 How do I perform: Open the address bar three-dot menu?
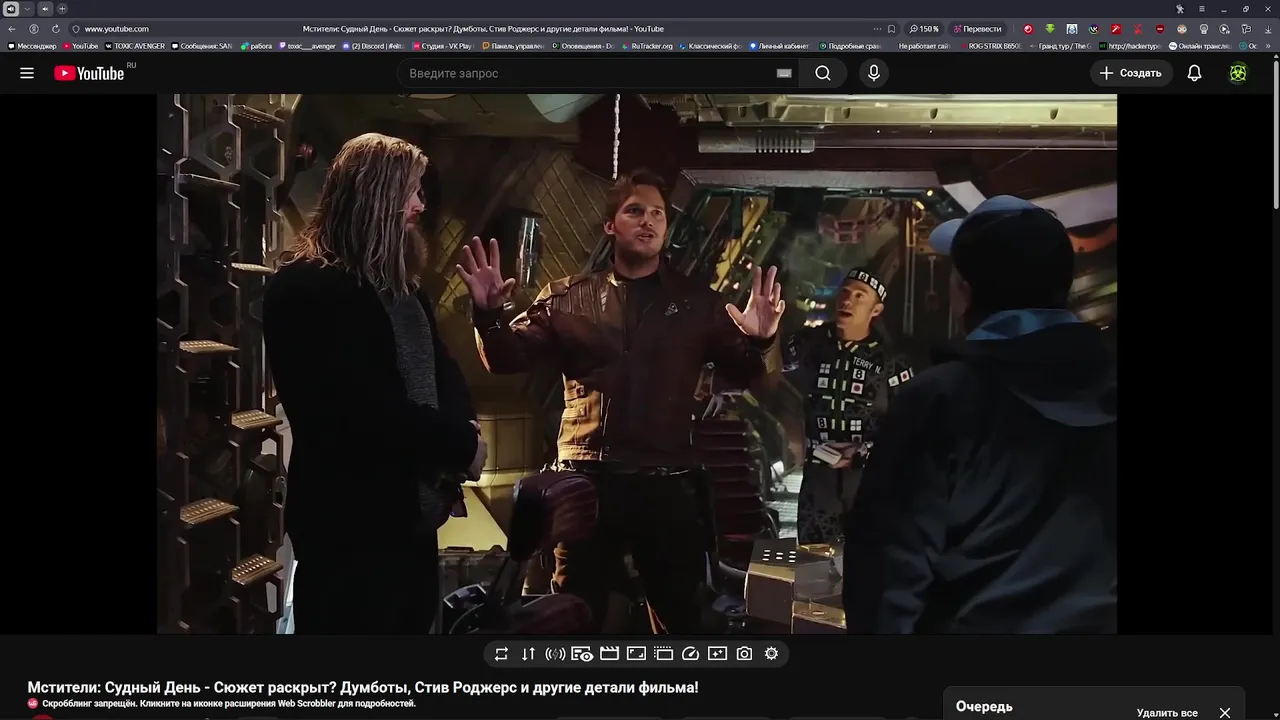pos(877,29)
